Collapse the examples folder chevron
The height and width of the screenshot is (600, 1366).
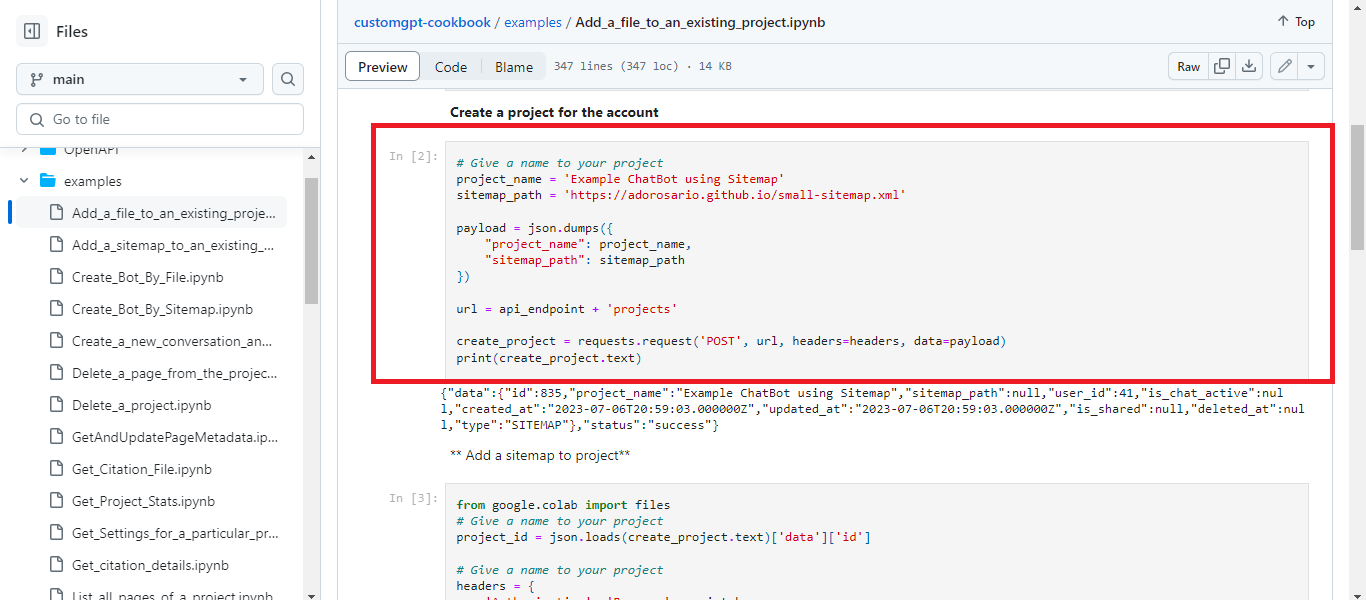pyautogui.click(x=24, y=181)
